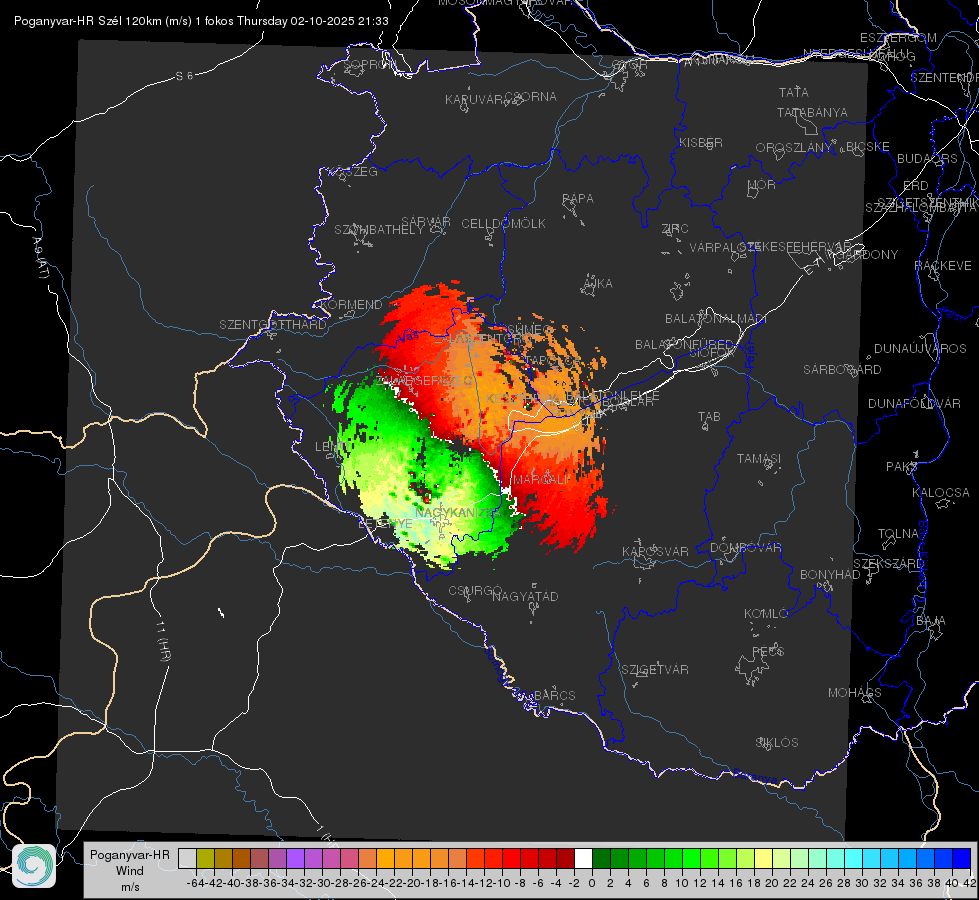This screenshot has width=979, height=900.
Task: Click the KAPUVÁR town label
Action: (475, 100)
